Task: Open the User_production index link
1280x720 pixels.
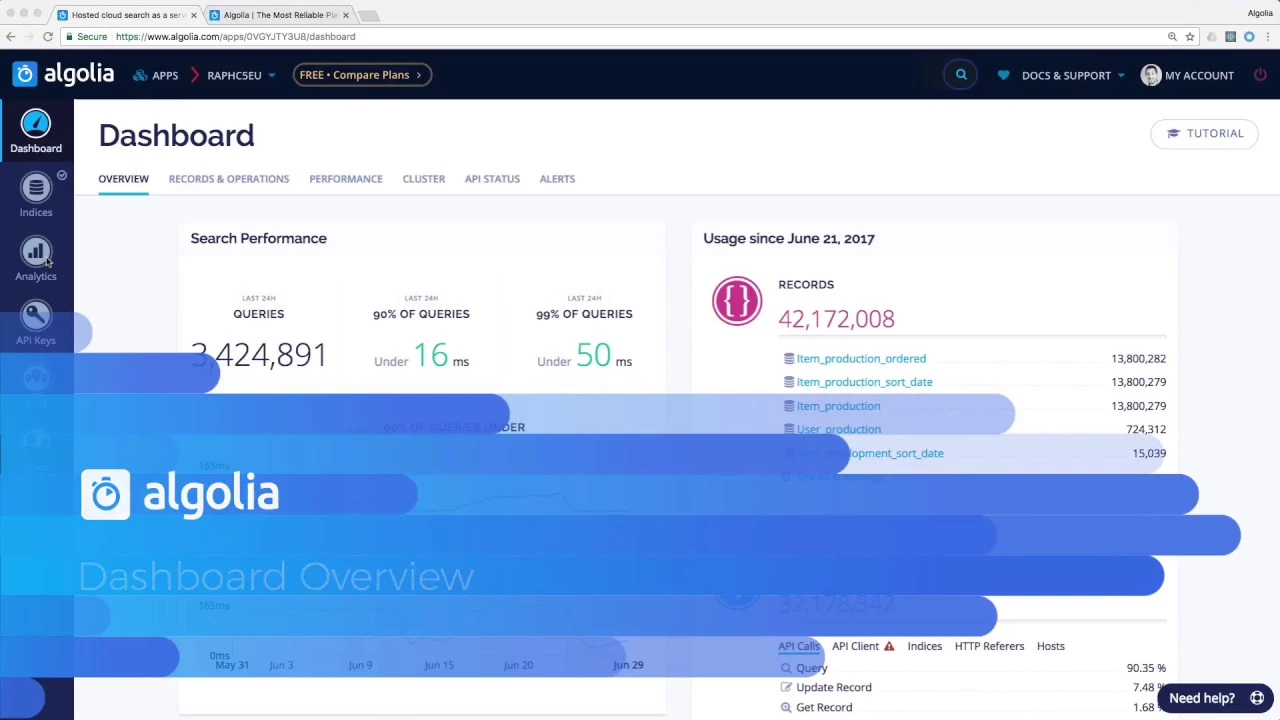Action: [x=838, y=429]
